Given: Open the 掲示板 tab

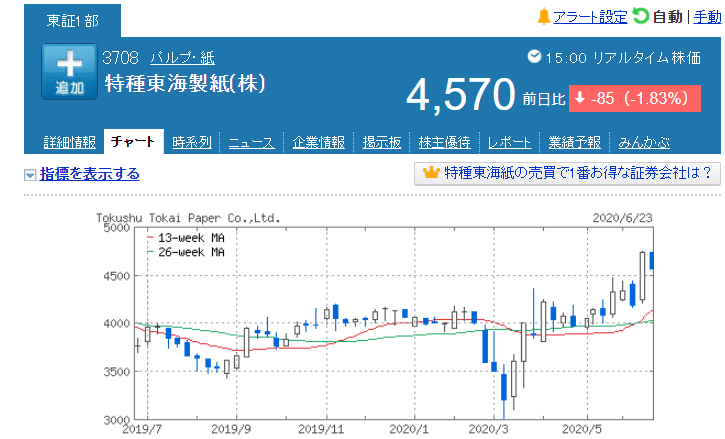Looking at the screenshot, I should point(381,142).
